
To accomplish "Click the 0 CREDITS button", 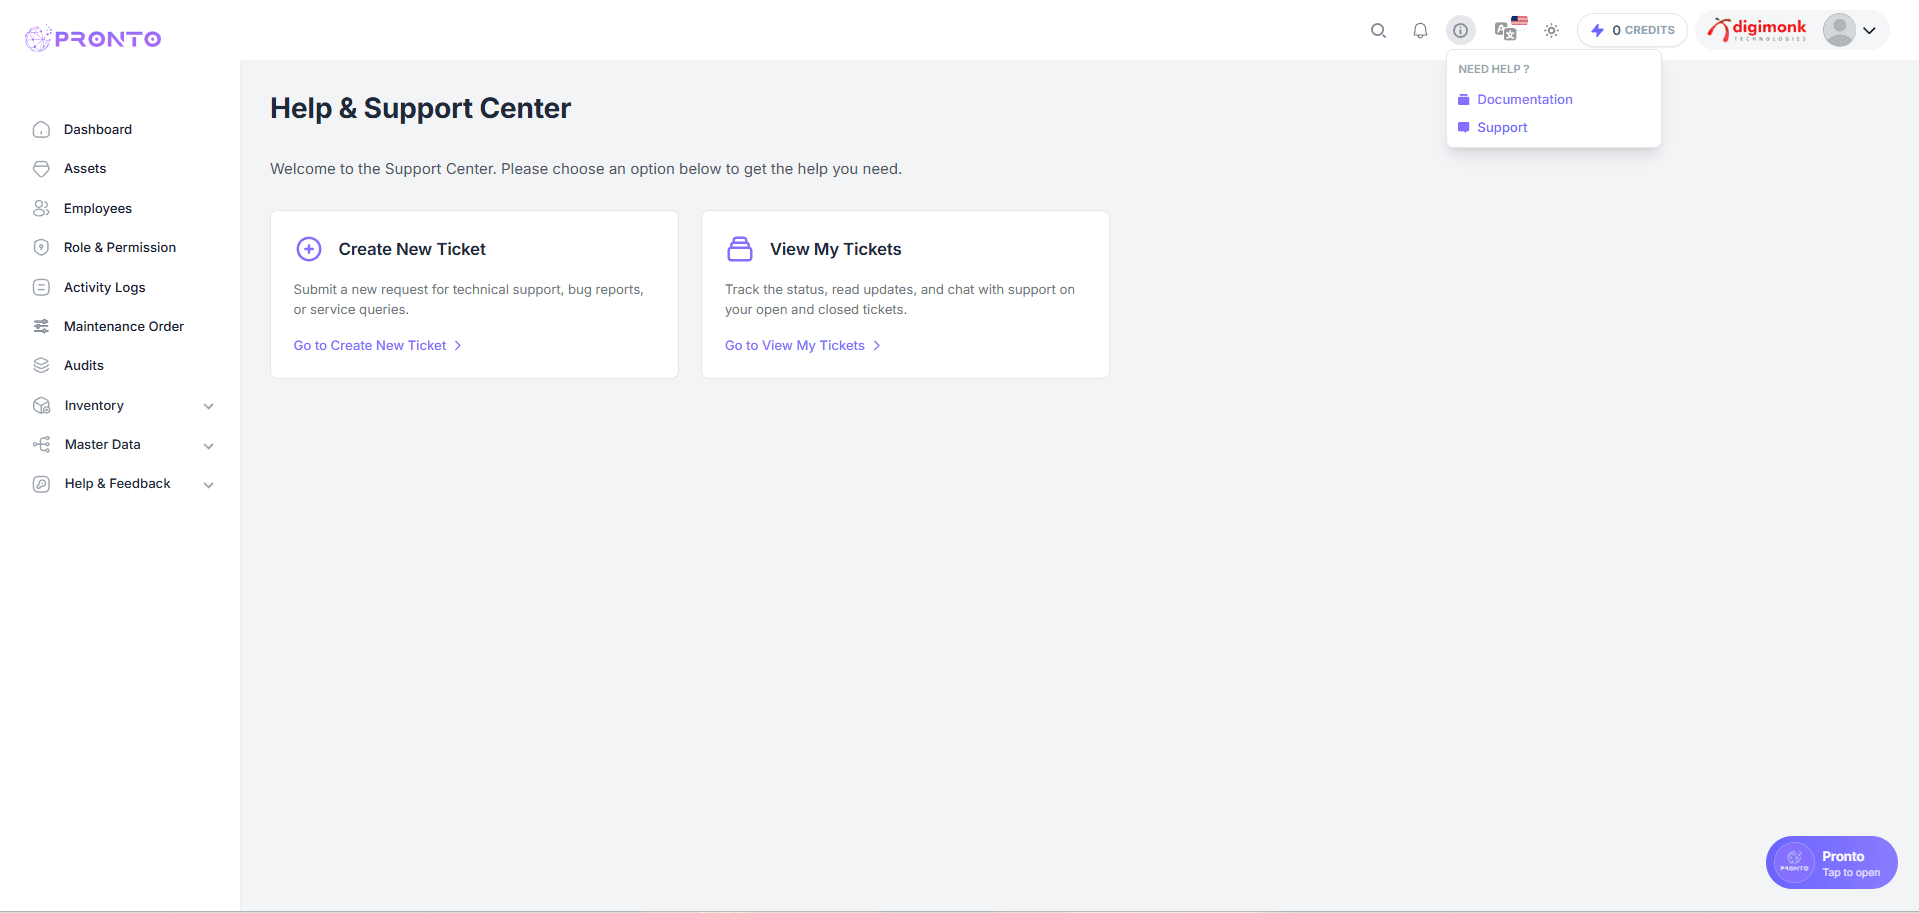I will pyautogui.click(x=1632, y=30).
